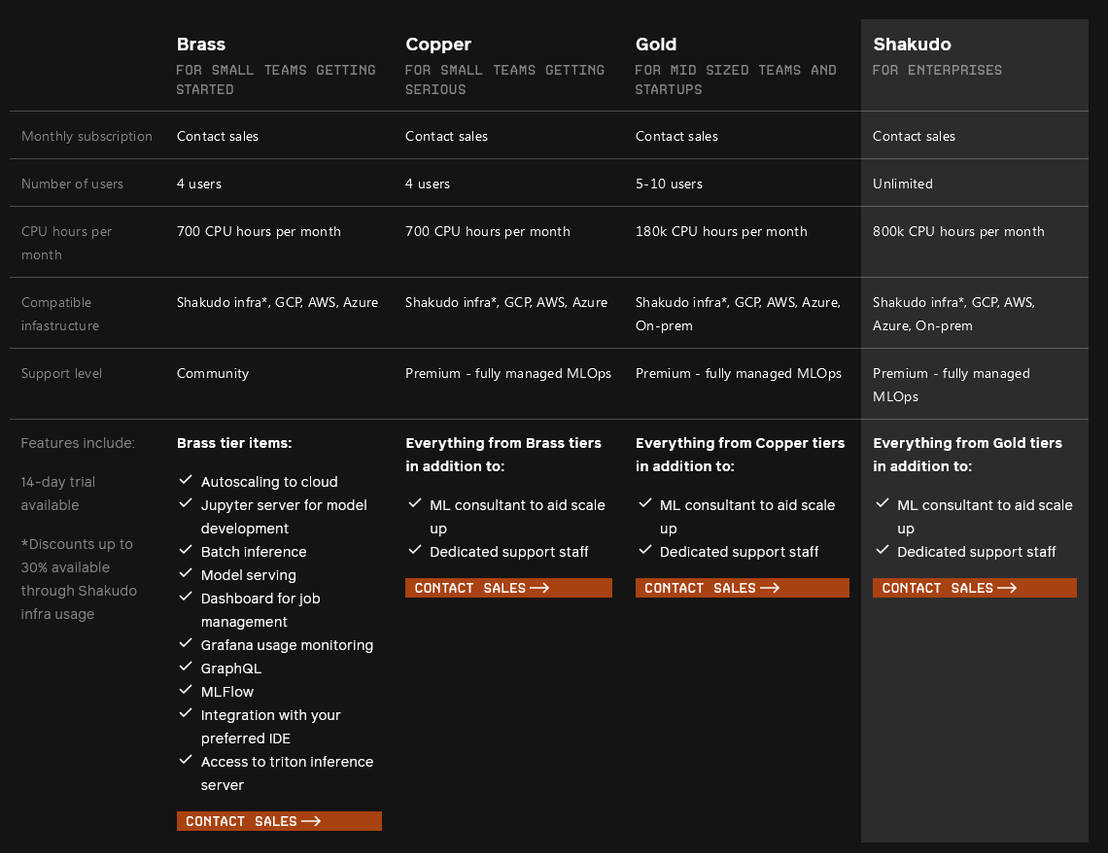
Task: Click the checkmark beside Grafana usage monitoring
Action: pos(186,644)
